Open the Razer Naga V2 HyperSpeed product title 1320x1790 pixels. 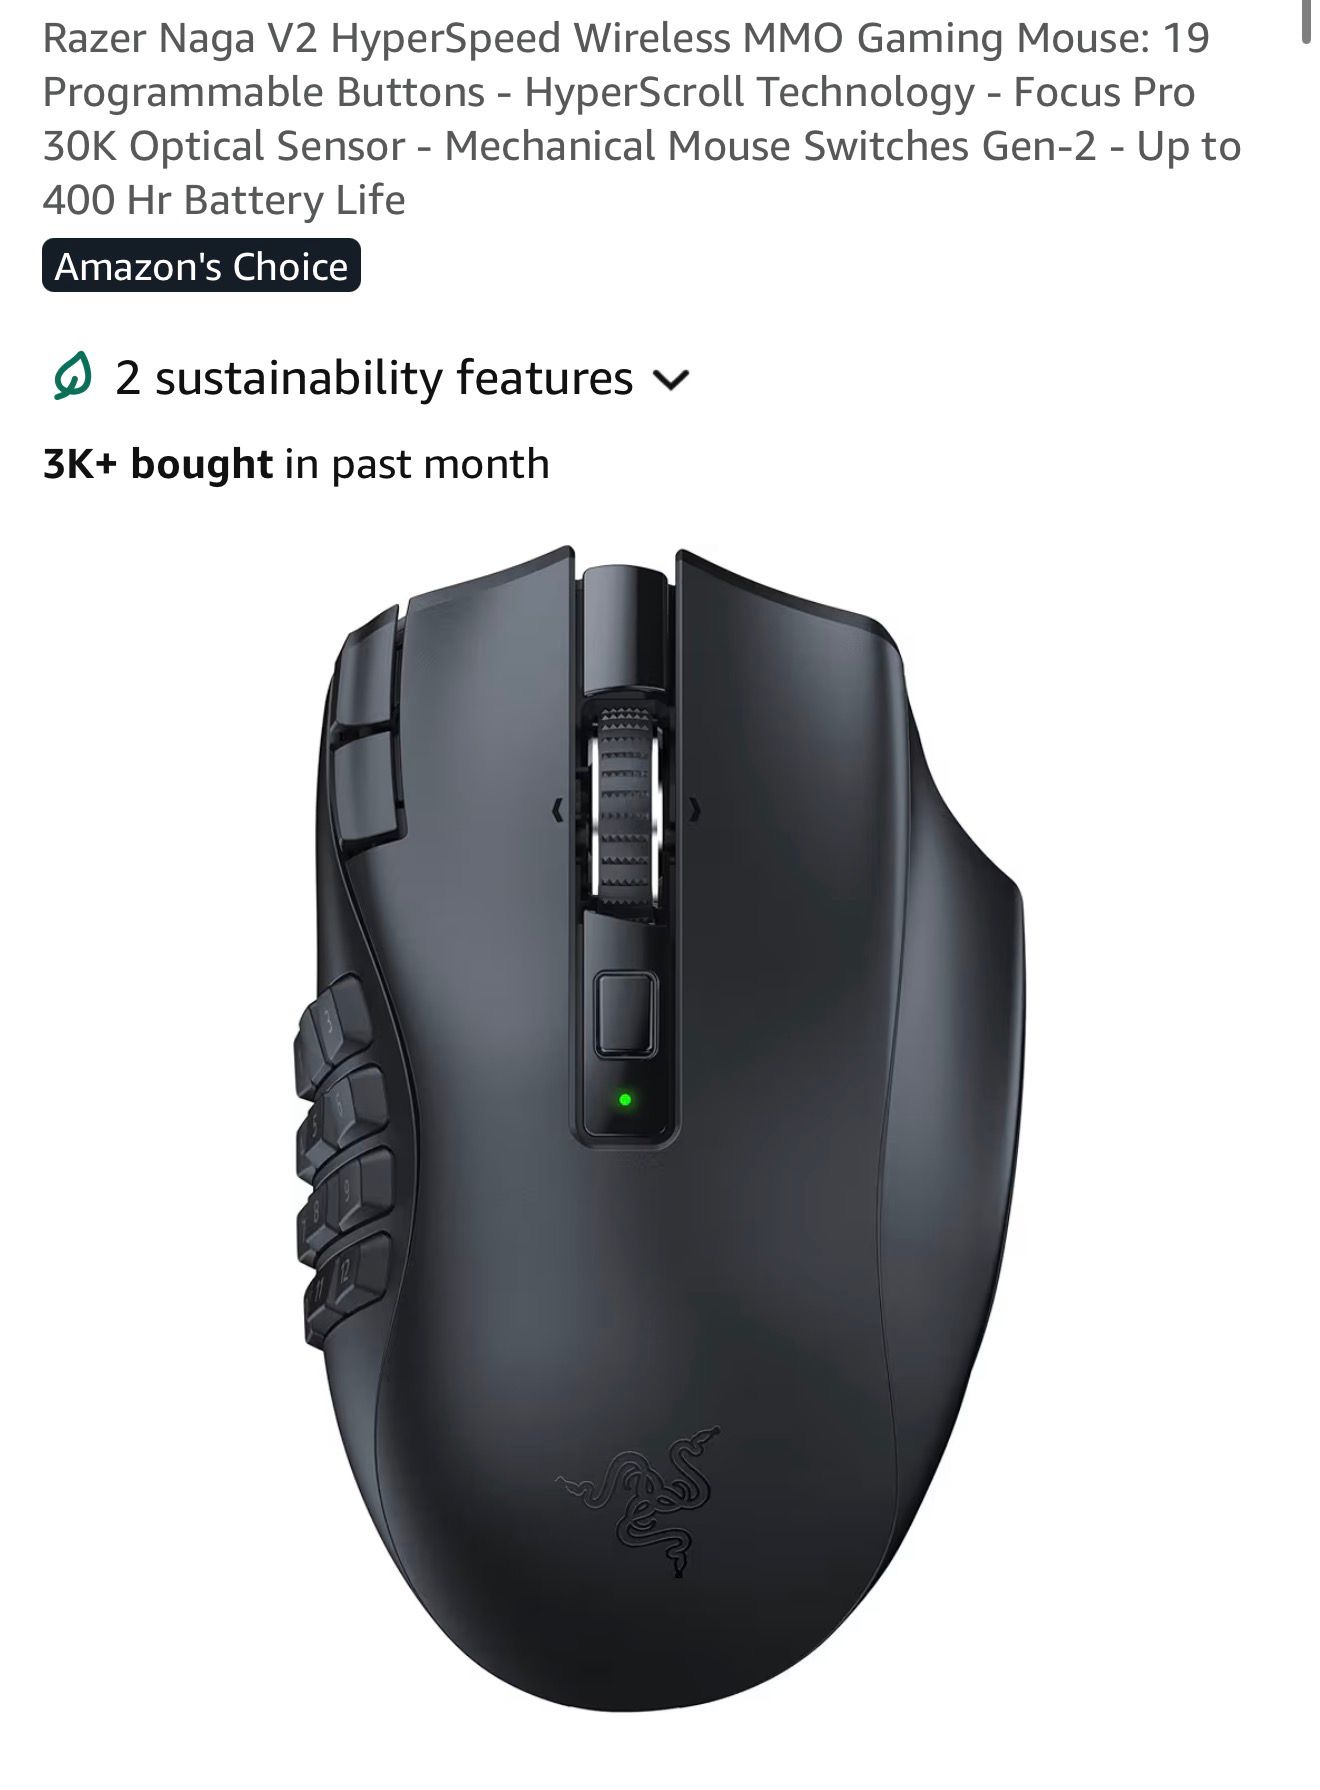click(642, 119)
